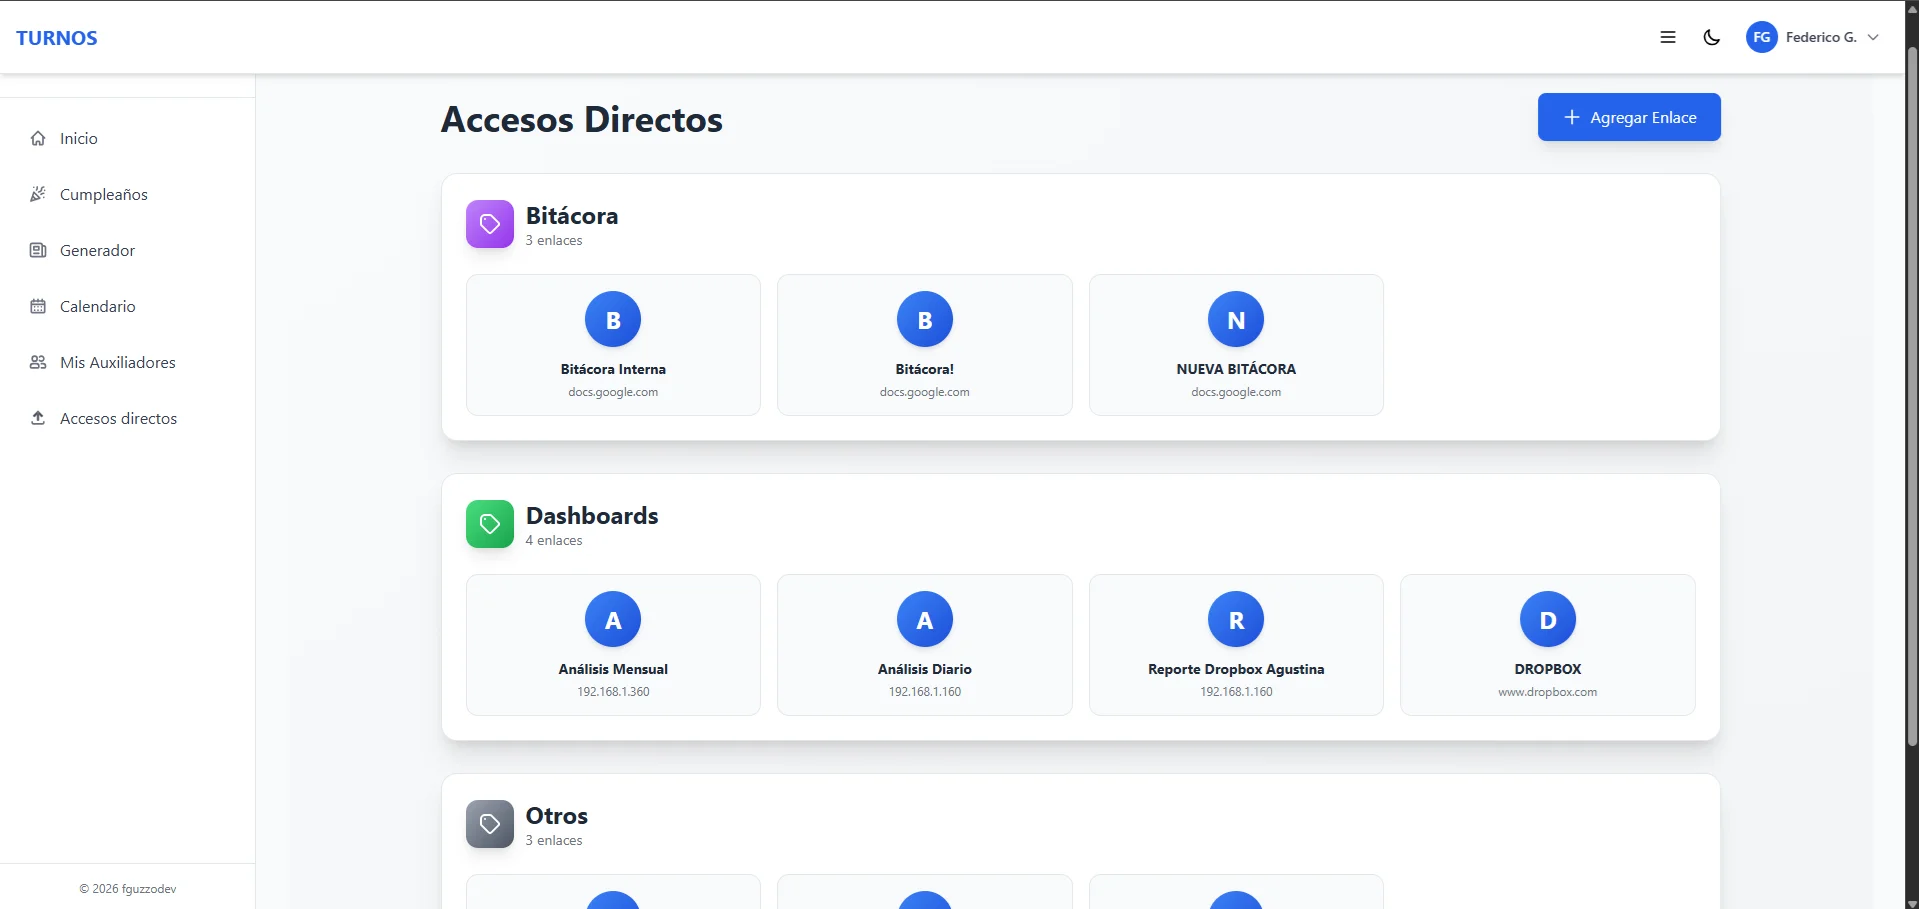Click the Generador sidebar icon

38,250
